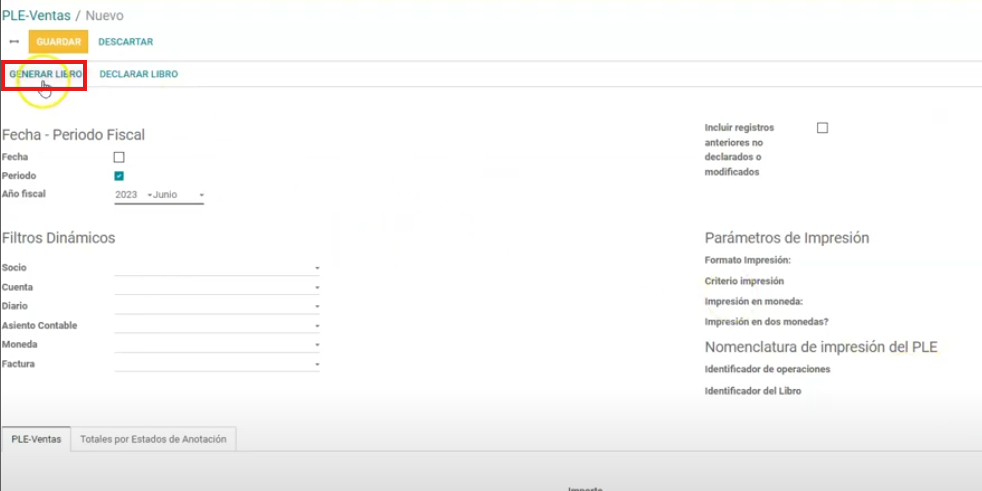Image resolution: width=982 pixels, height=491 pixels.
Task: Select the PLE-Ventas tab
Action: click(36, 439)
